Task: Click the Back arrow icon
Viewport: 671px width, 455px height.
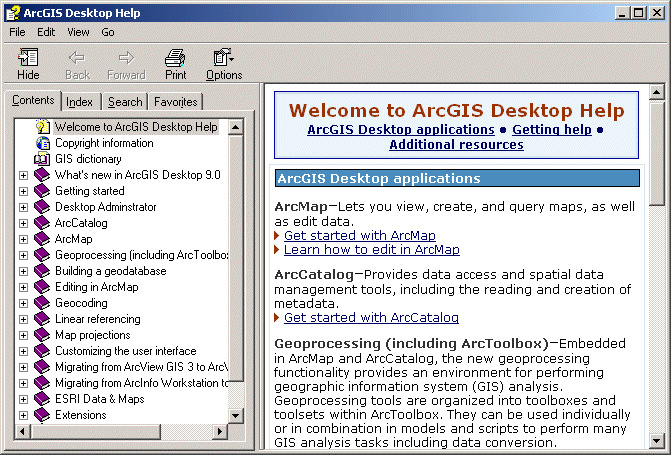Action: point(77,57)
